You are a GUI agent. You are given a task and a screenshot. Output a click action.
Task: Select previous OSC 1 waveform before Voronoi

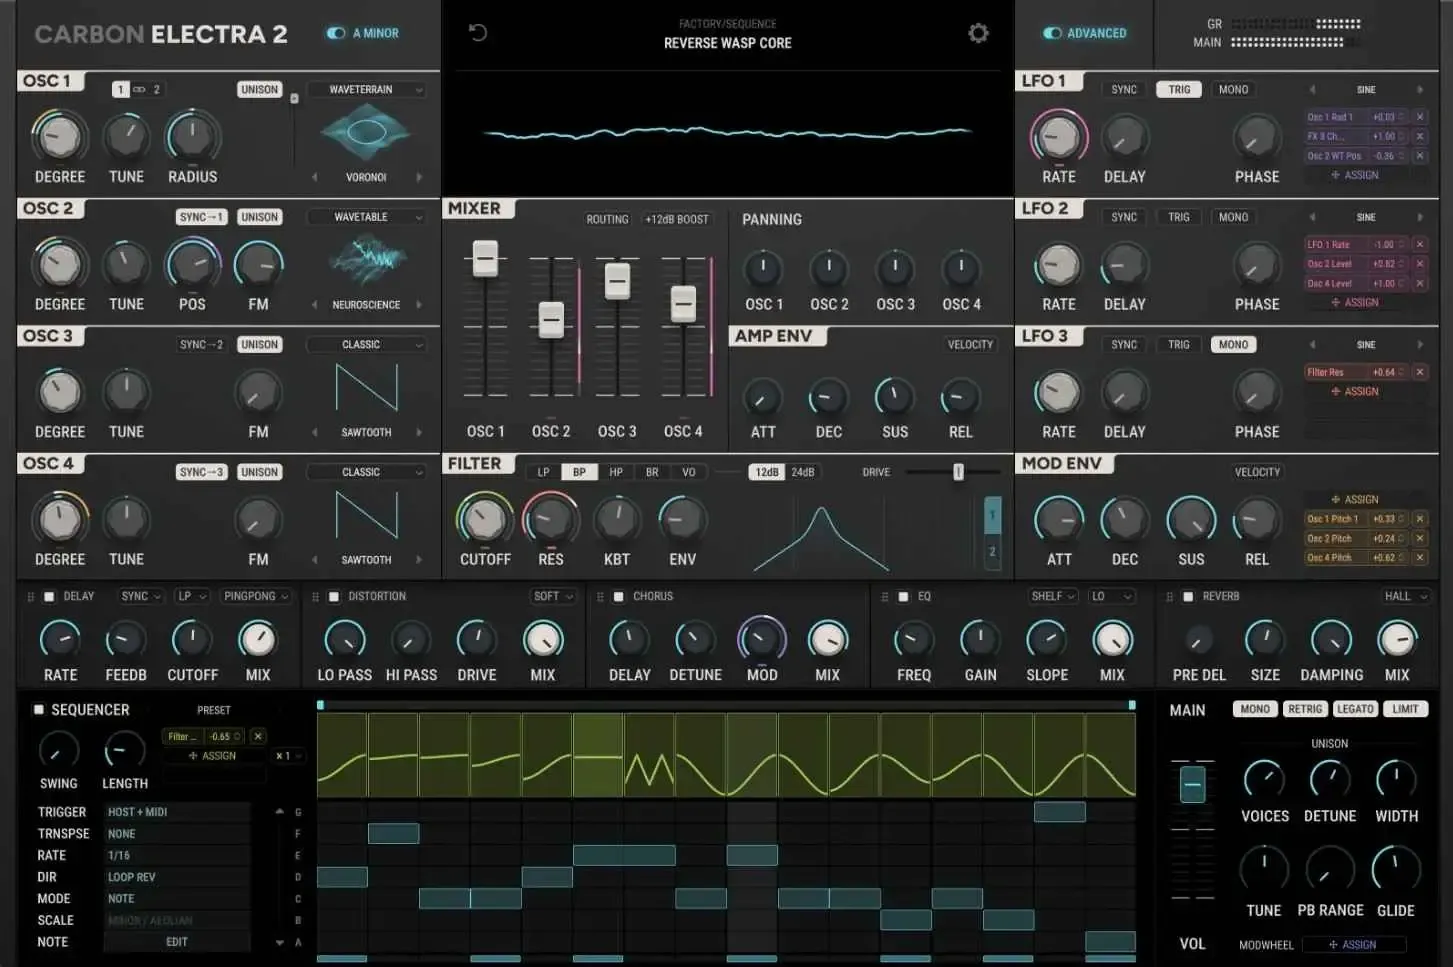[315, 177]
